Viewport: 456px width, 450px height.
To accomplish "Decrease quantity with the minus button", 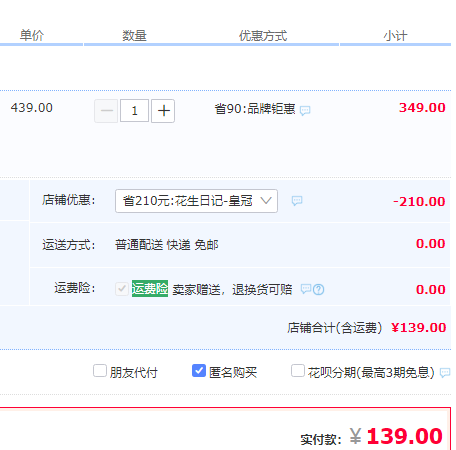I will pyautogui.click(x=106, y=111).
